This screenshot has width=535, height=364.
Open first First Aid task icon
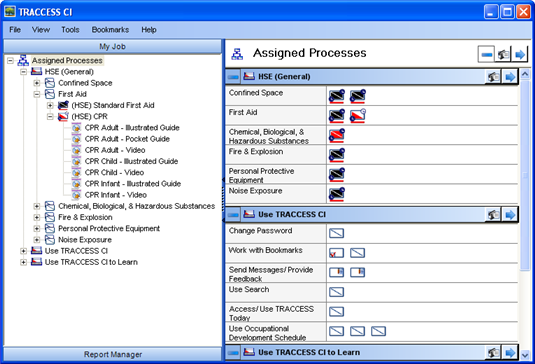[x=337, y=116]
